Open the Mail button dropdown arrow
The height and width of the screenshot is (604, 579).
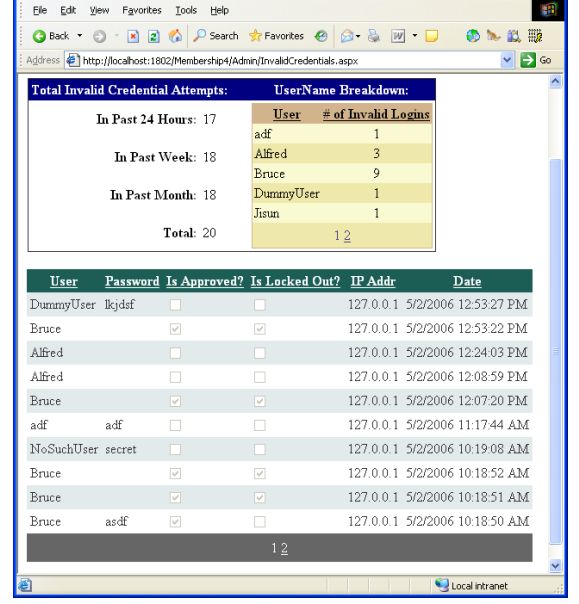pos(358,36)
